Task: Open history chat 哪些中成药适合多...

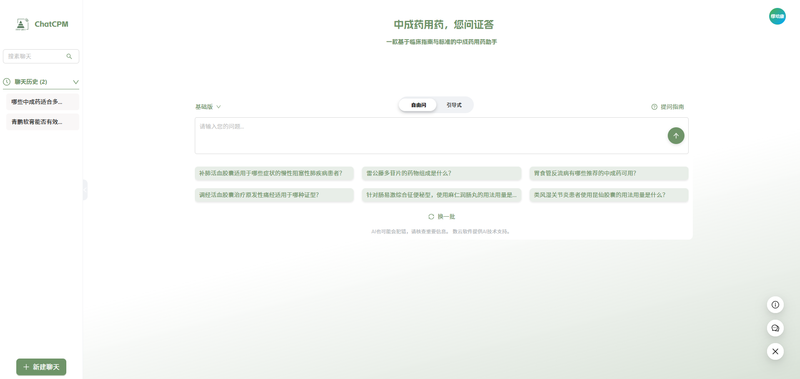Action: click(42, 102)
